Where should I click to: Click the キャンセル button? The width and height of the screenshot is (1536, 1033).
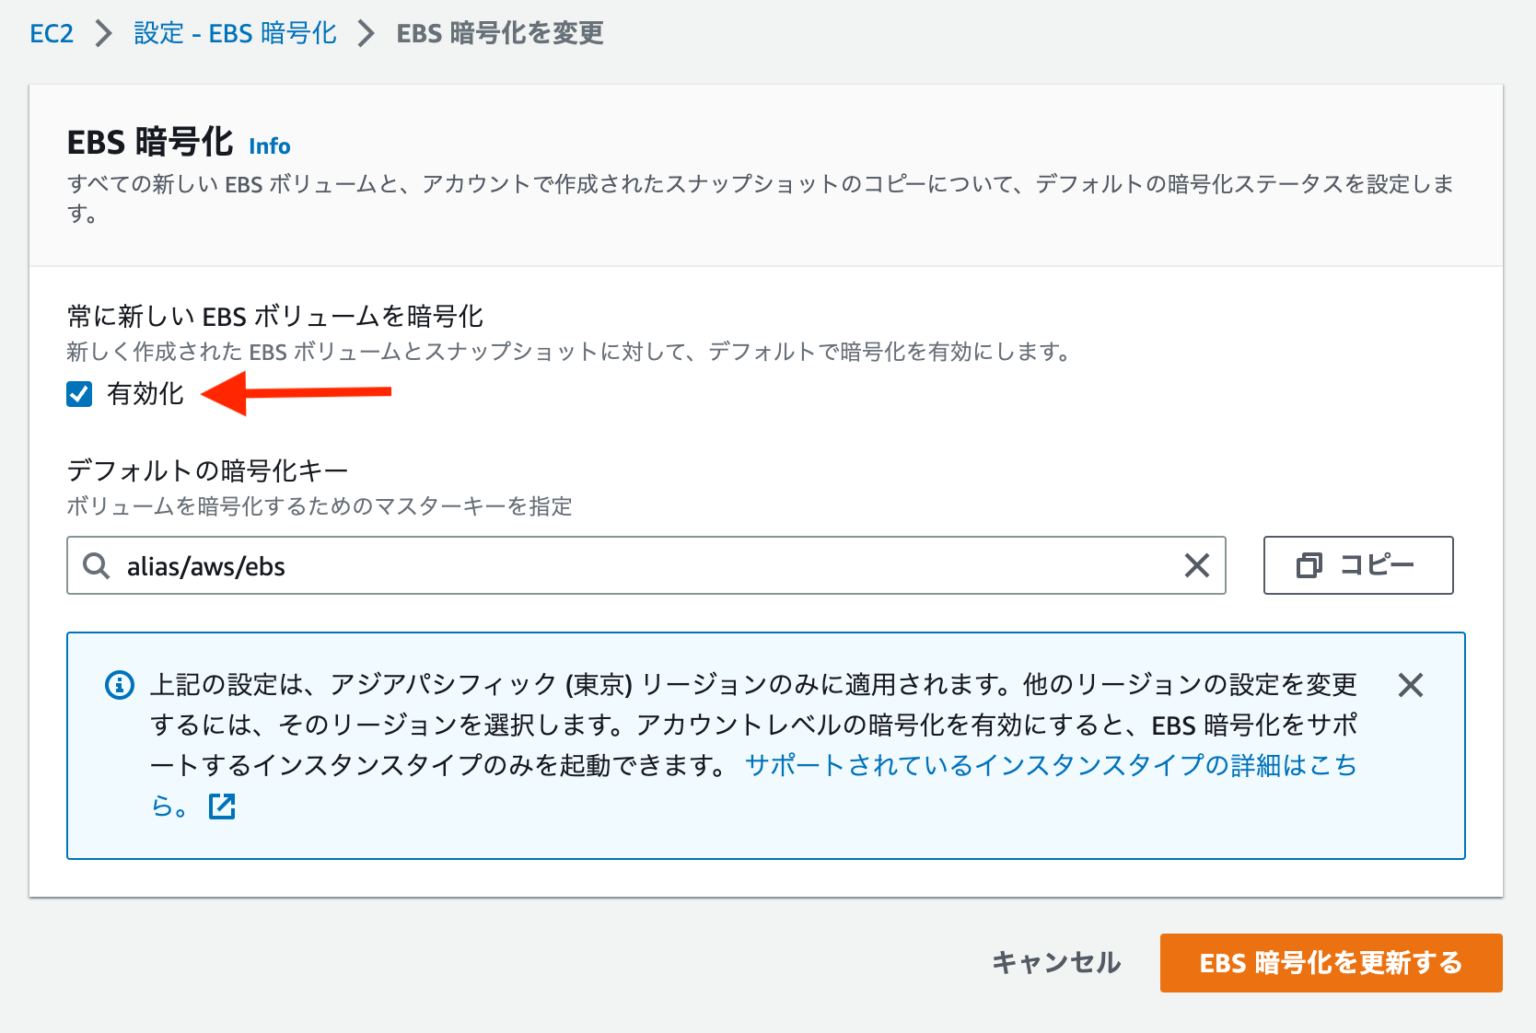[x=1055, y=963]
